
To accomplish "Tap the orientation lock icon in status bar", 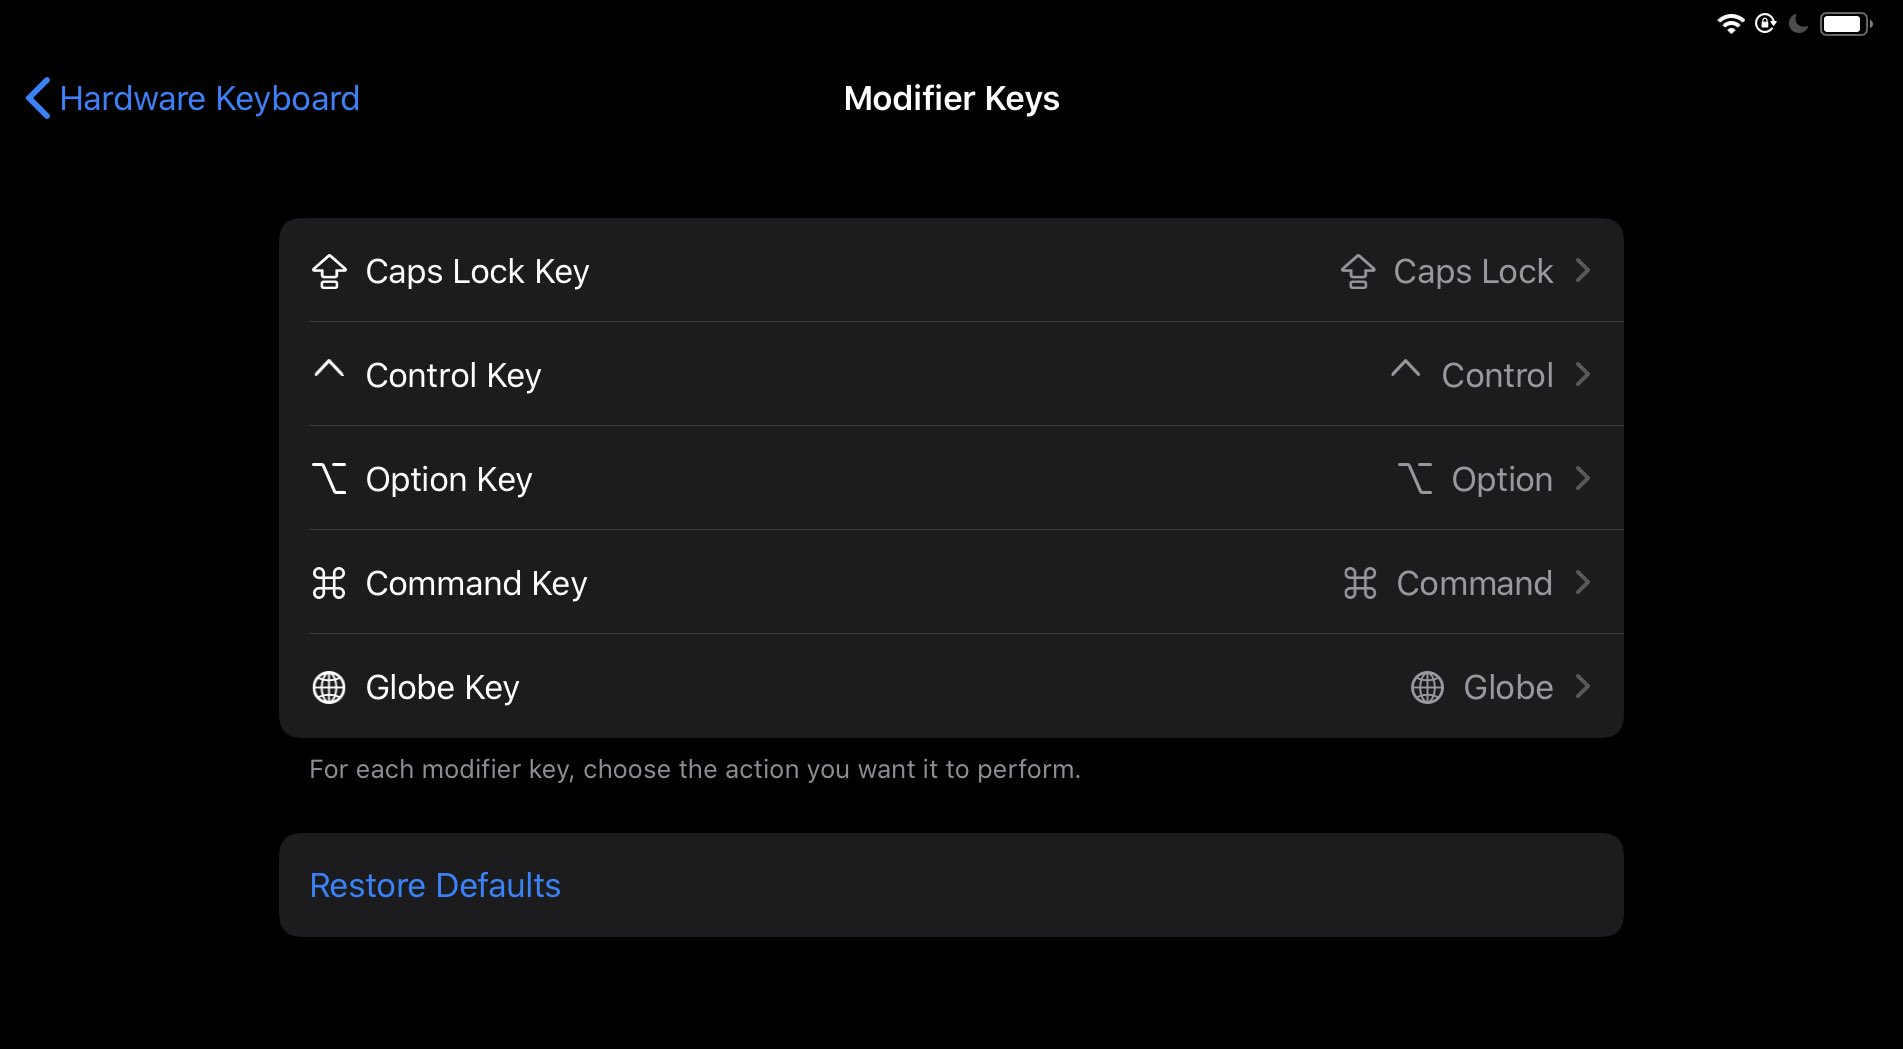I will (x=1763, y=22).
